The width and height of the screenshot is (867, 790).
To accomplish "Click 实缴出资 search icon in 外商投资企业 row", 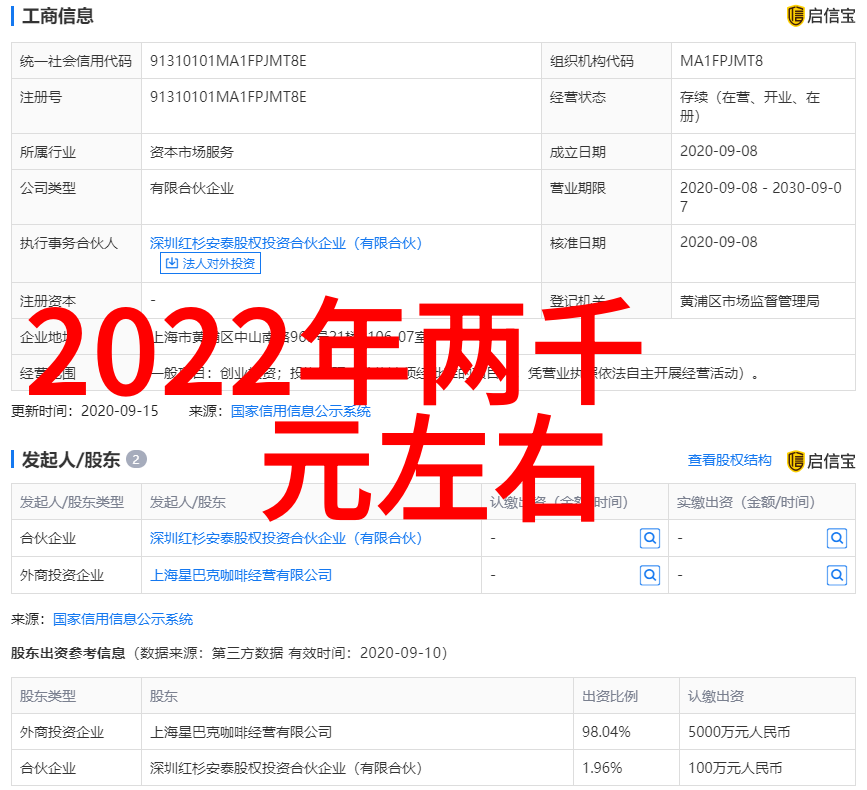I will (837, 576).
